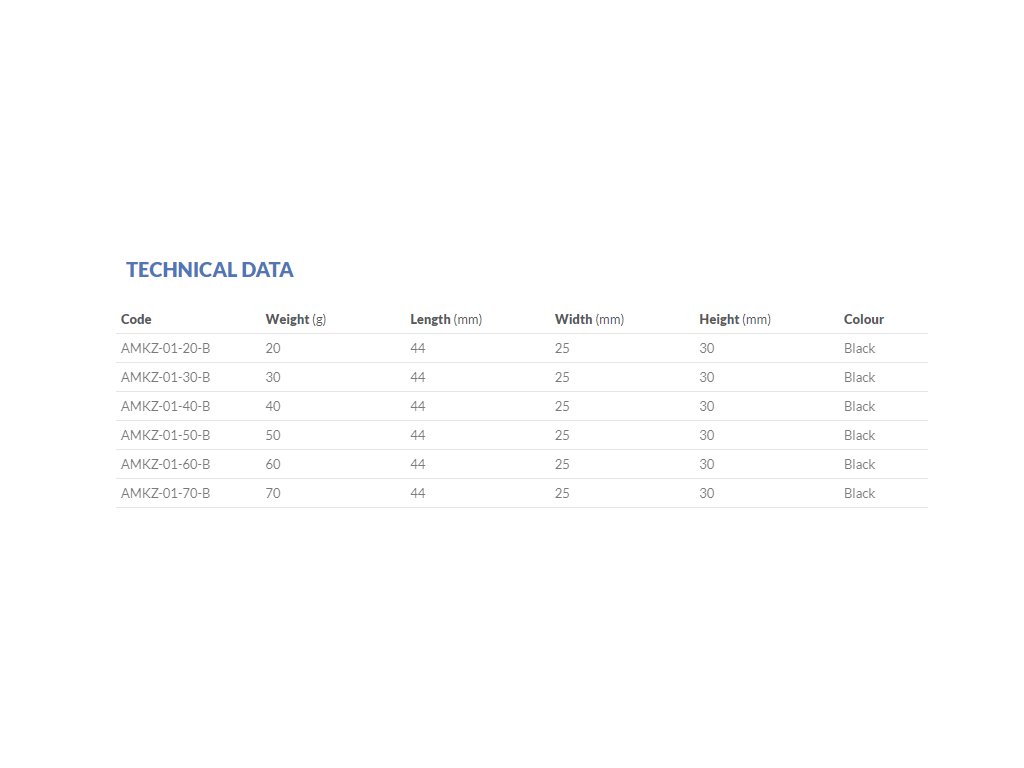Click product code AMKZ-01-20-B
Viewport: 1024px width, 768px height.
[x=165, y=348]
